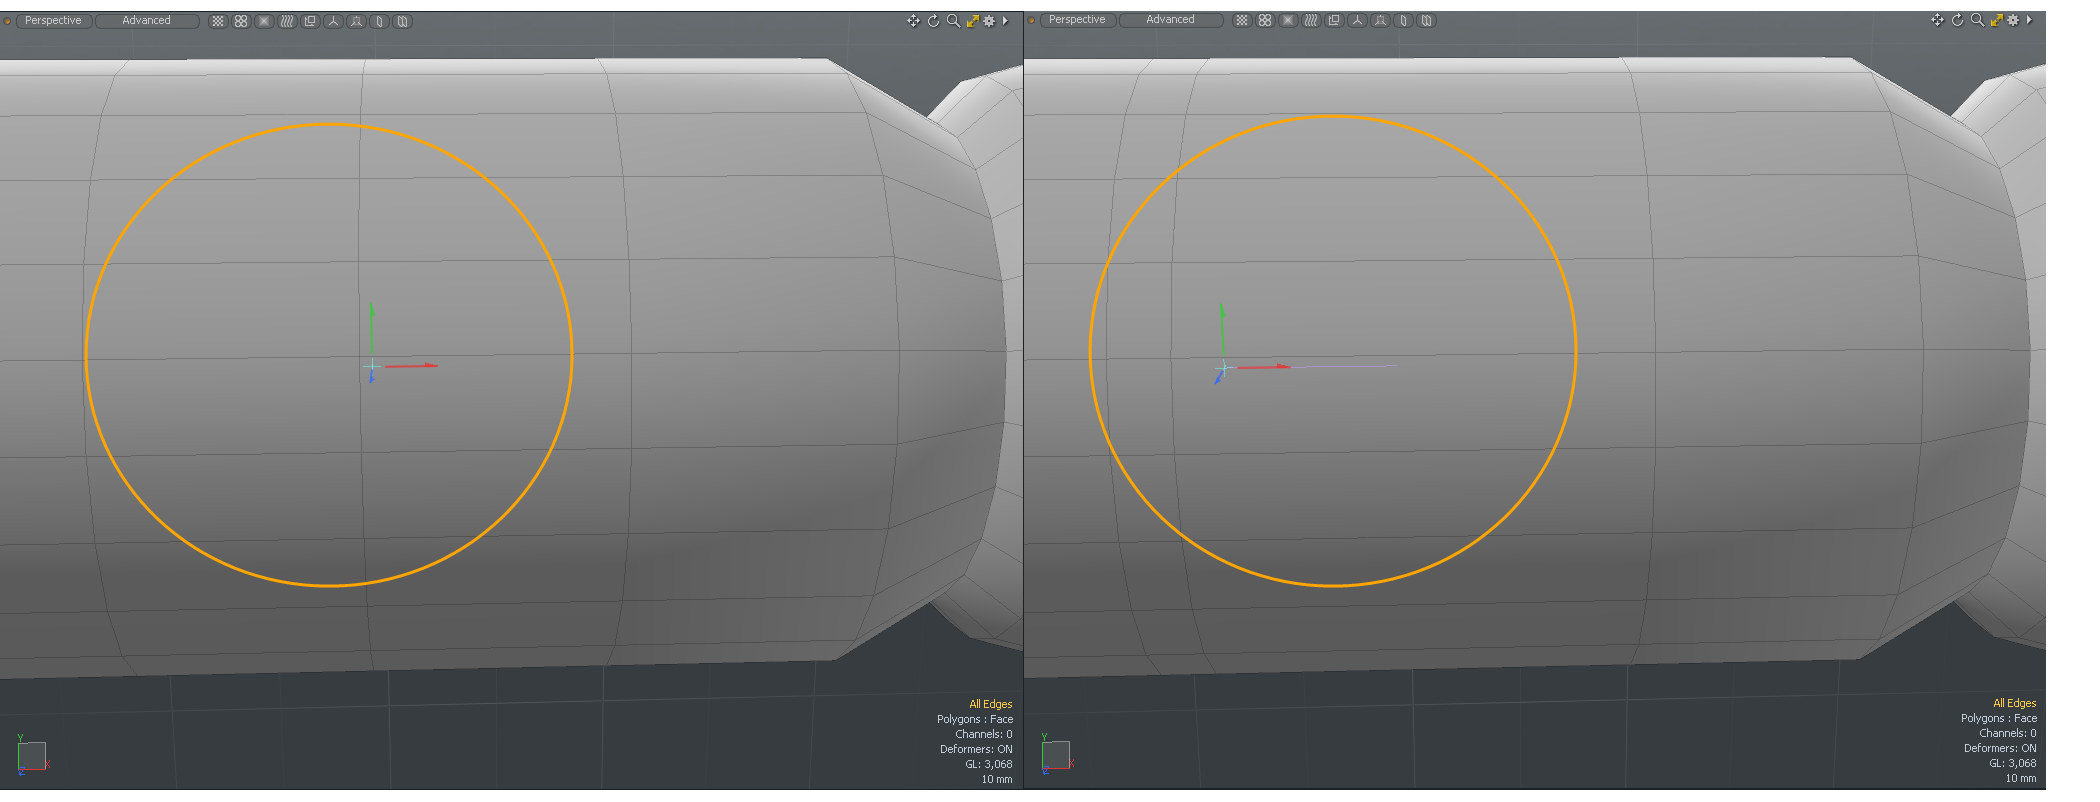Click the yellow maximize arrows in right viewport
This screenshot has width=2100, height=802.
tap(1996, 20)
